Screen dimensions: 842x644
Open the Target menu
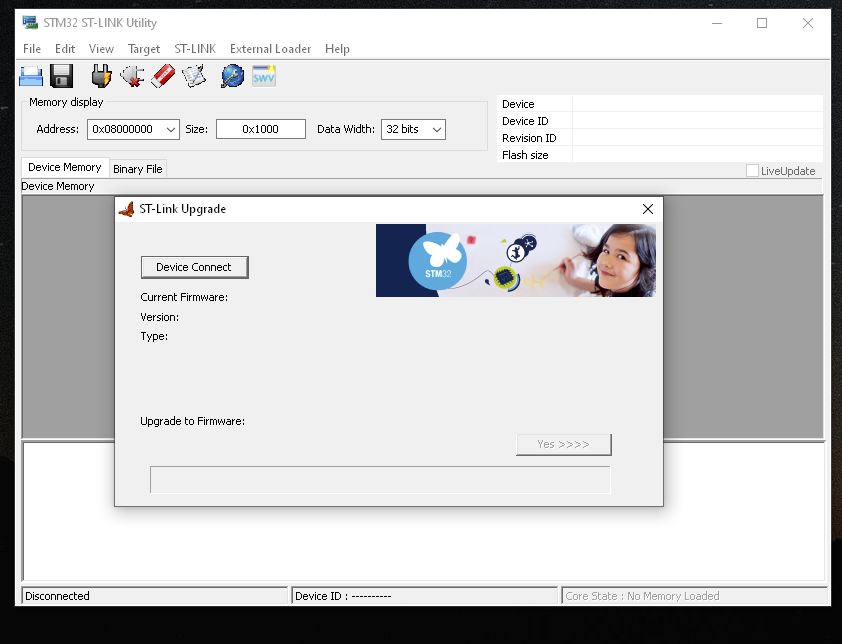(x=144, y=48)
